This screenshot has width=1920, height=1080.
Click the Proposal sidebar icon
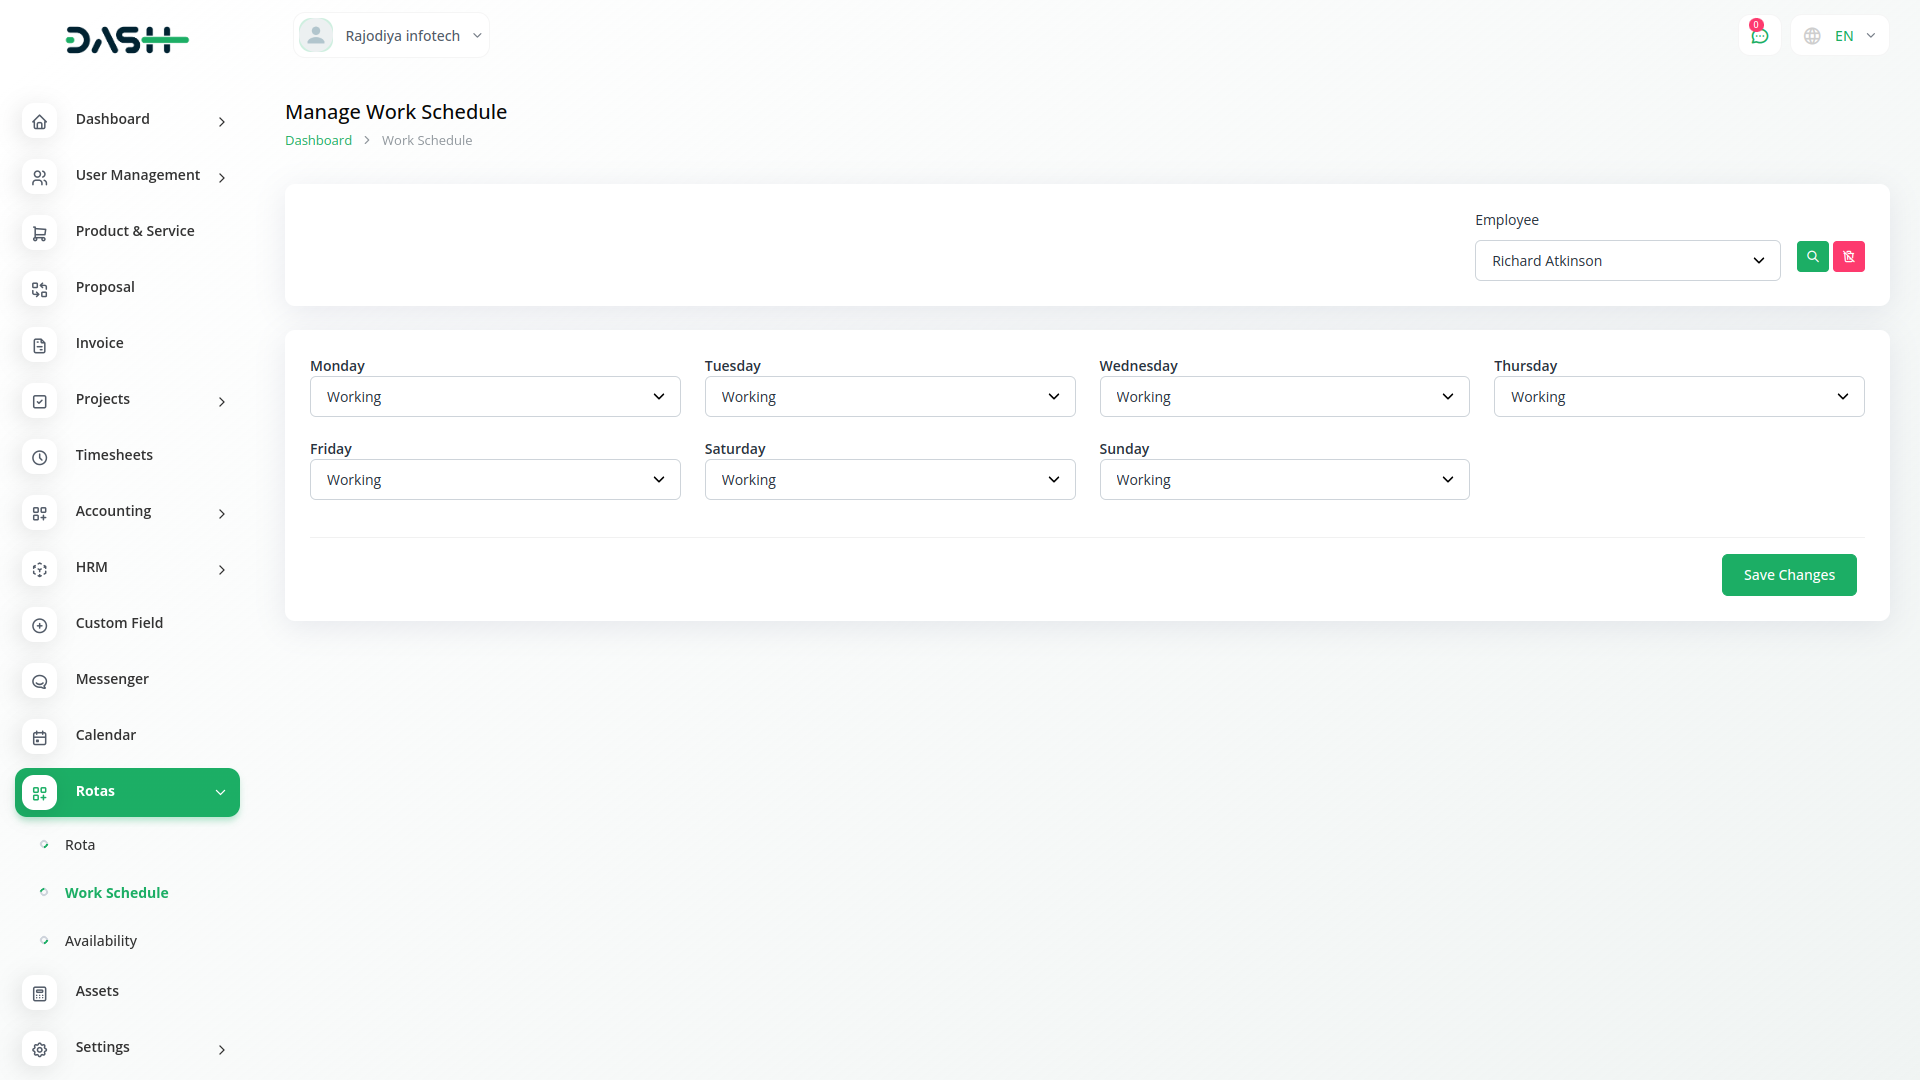point(39,289)
